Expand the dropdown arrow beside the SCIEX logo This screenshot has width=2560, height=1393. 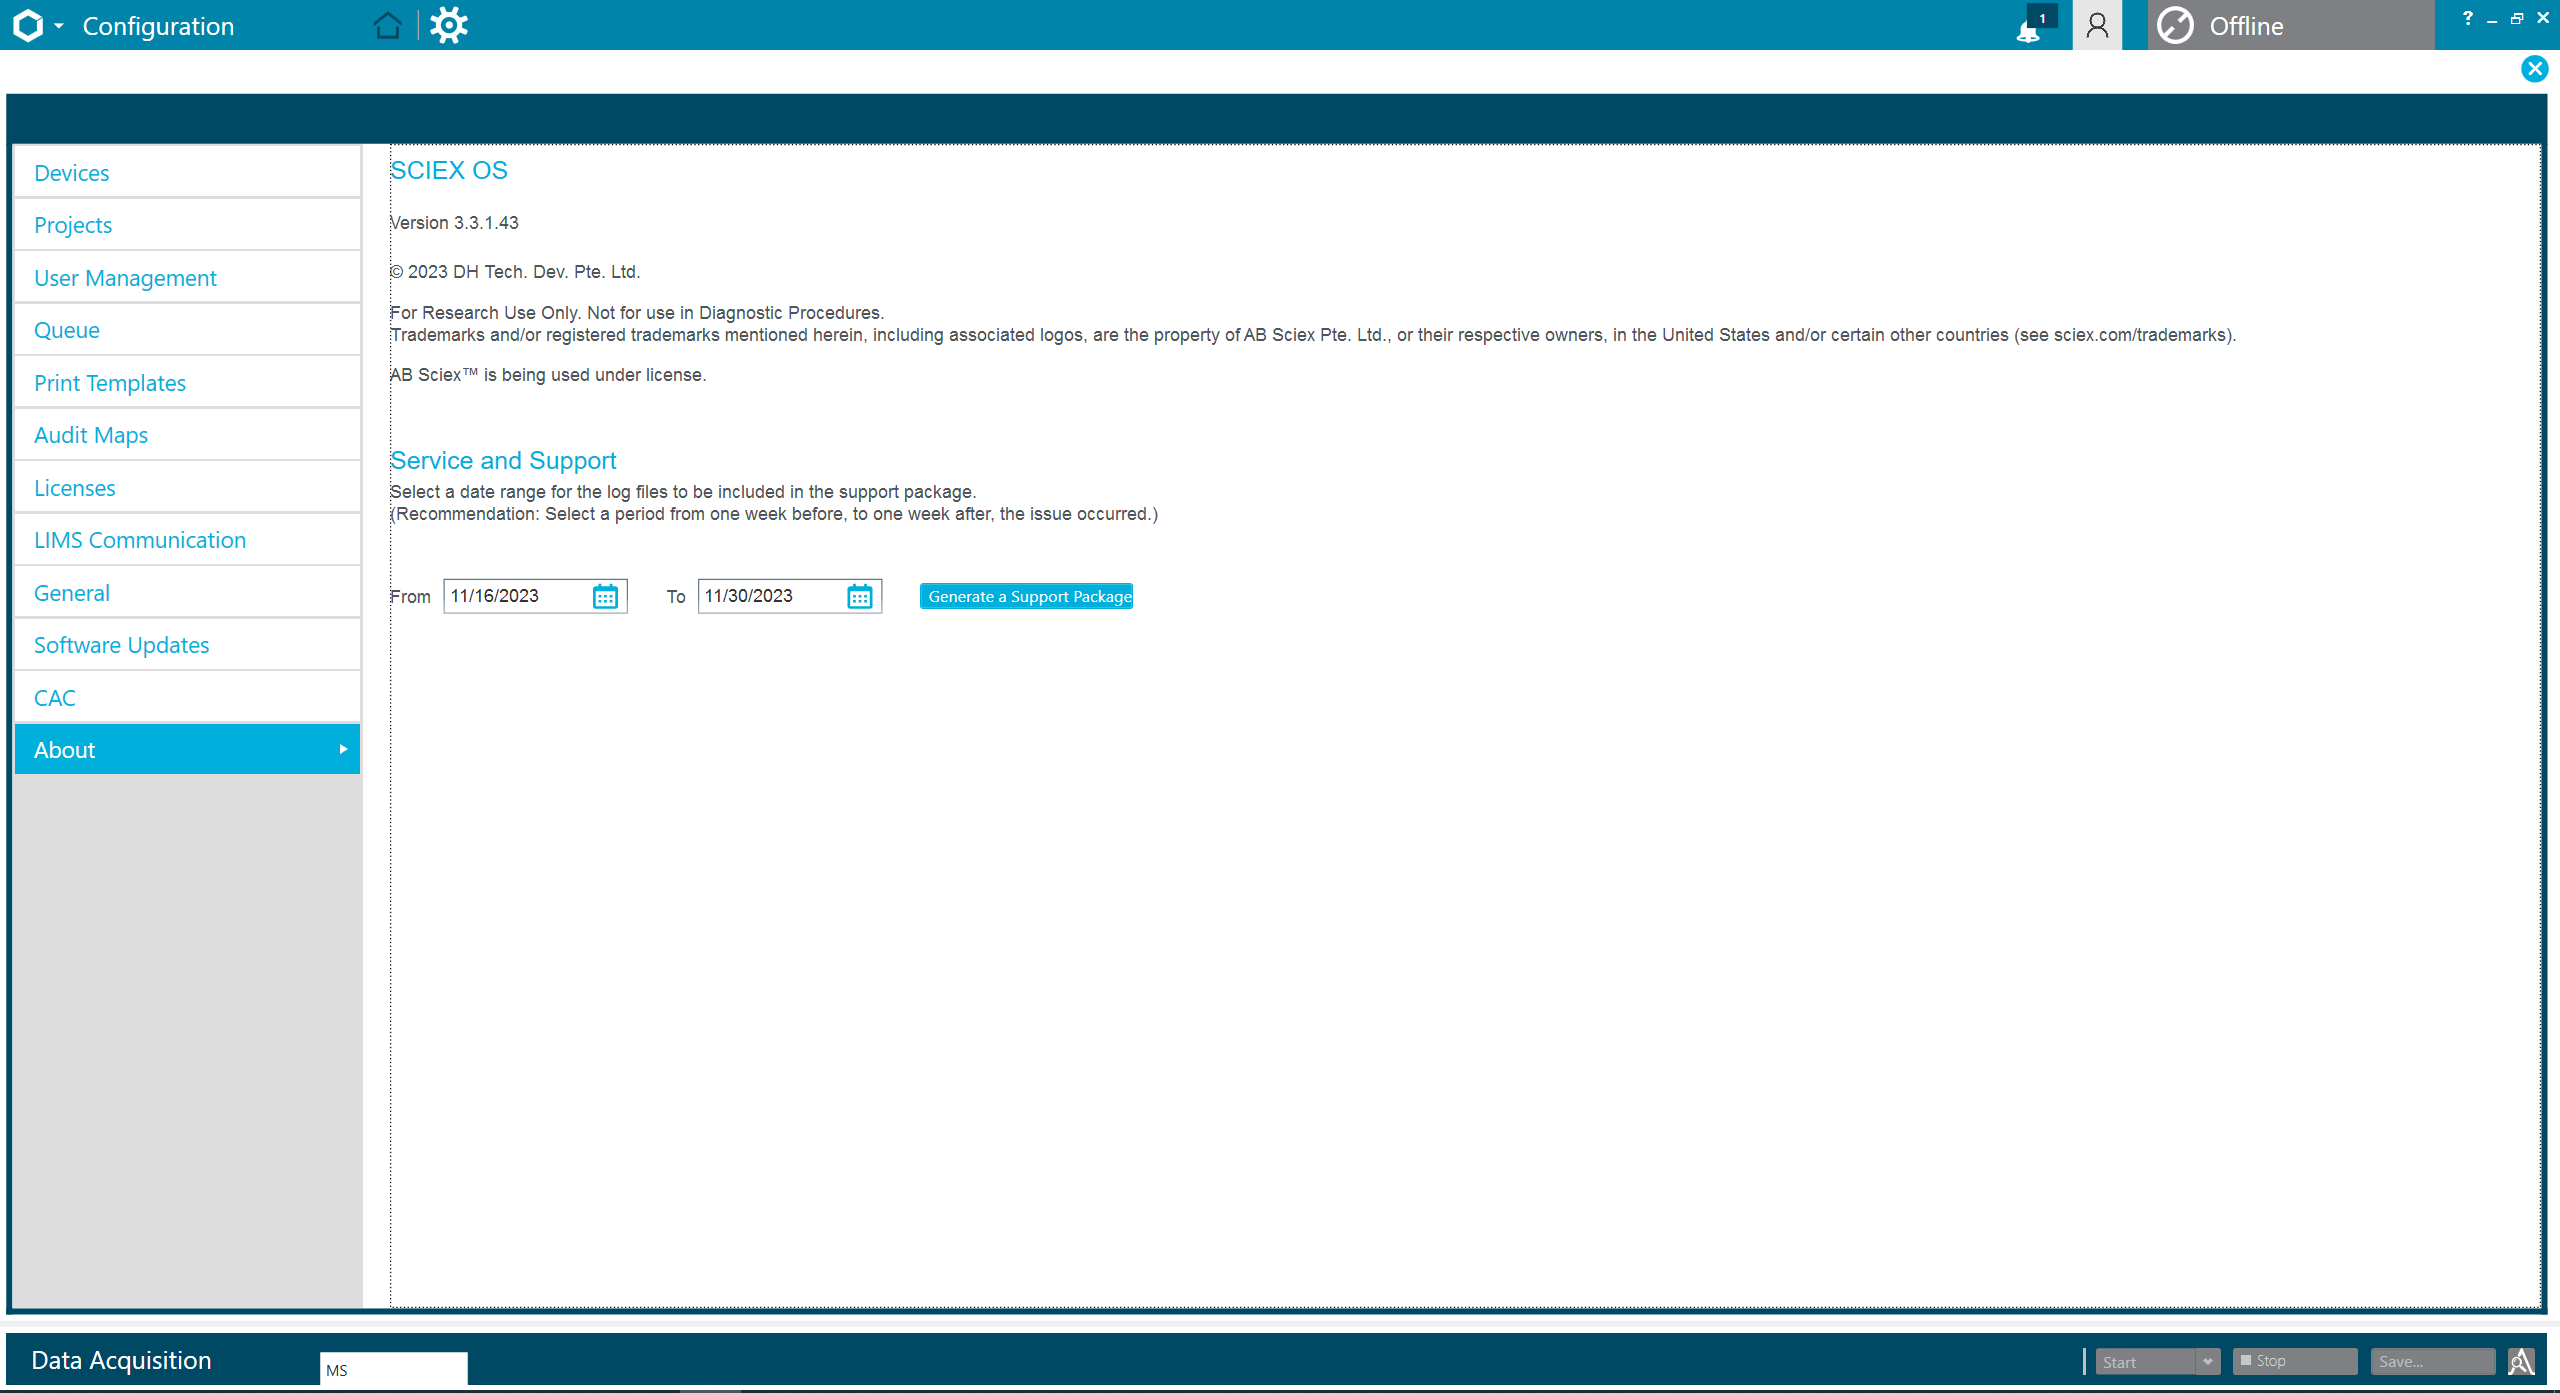pyautogui.click(x=59, y=26)
